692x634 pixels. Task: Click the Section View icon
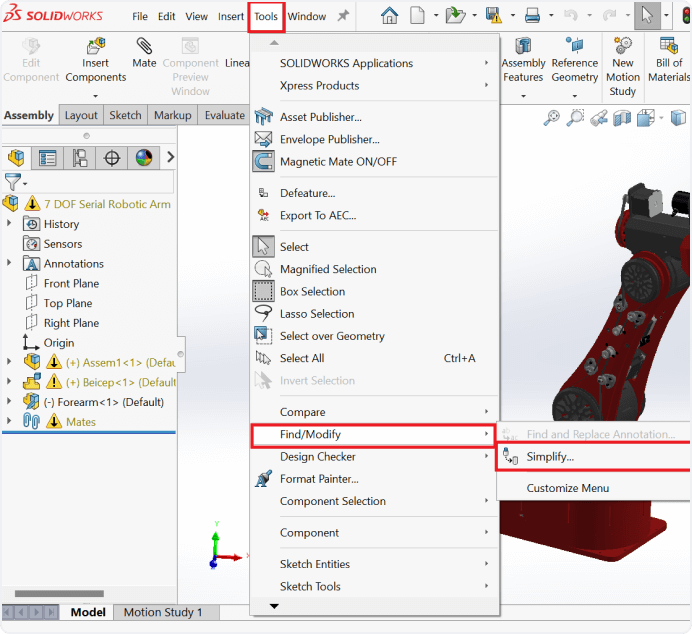[622, 118]
